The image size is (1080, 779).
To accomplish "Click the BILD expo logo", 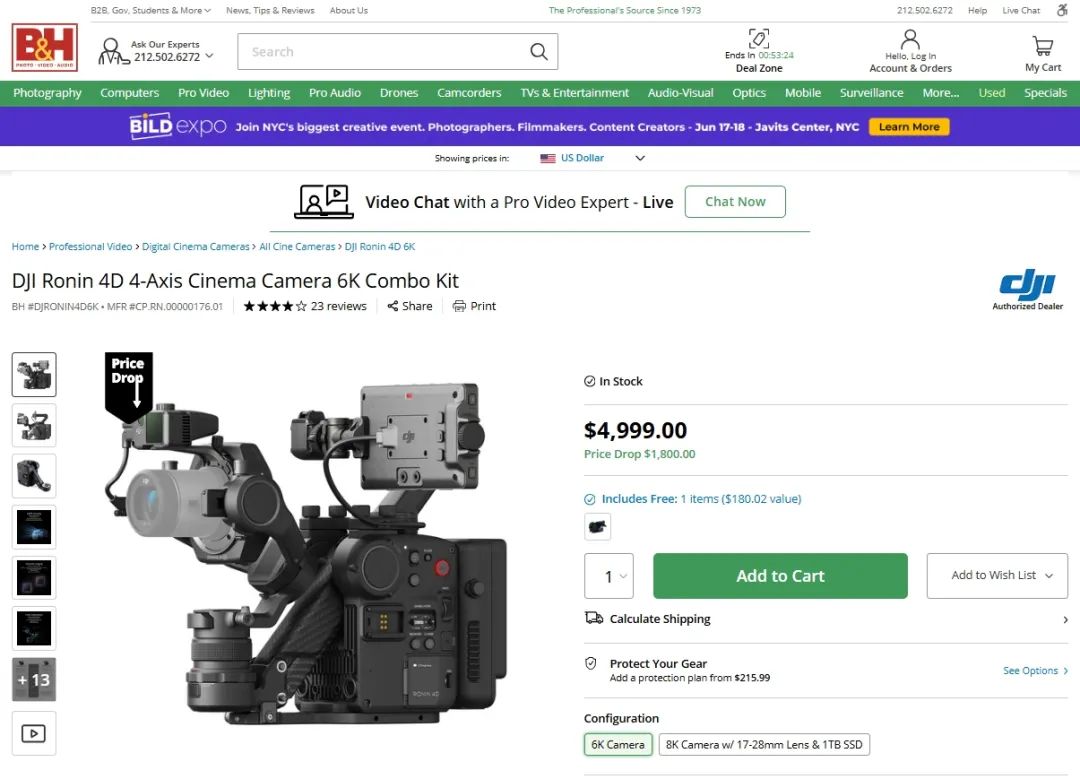I will pyautogui.click(x=178, y=127).
